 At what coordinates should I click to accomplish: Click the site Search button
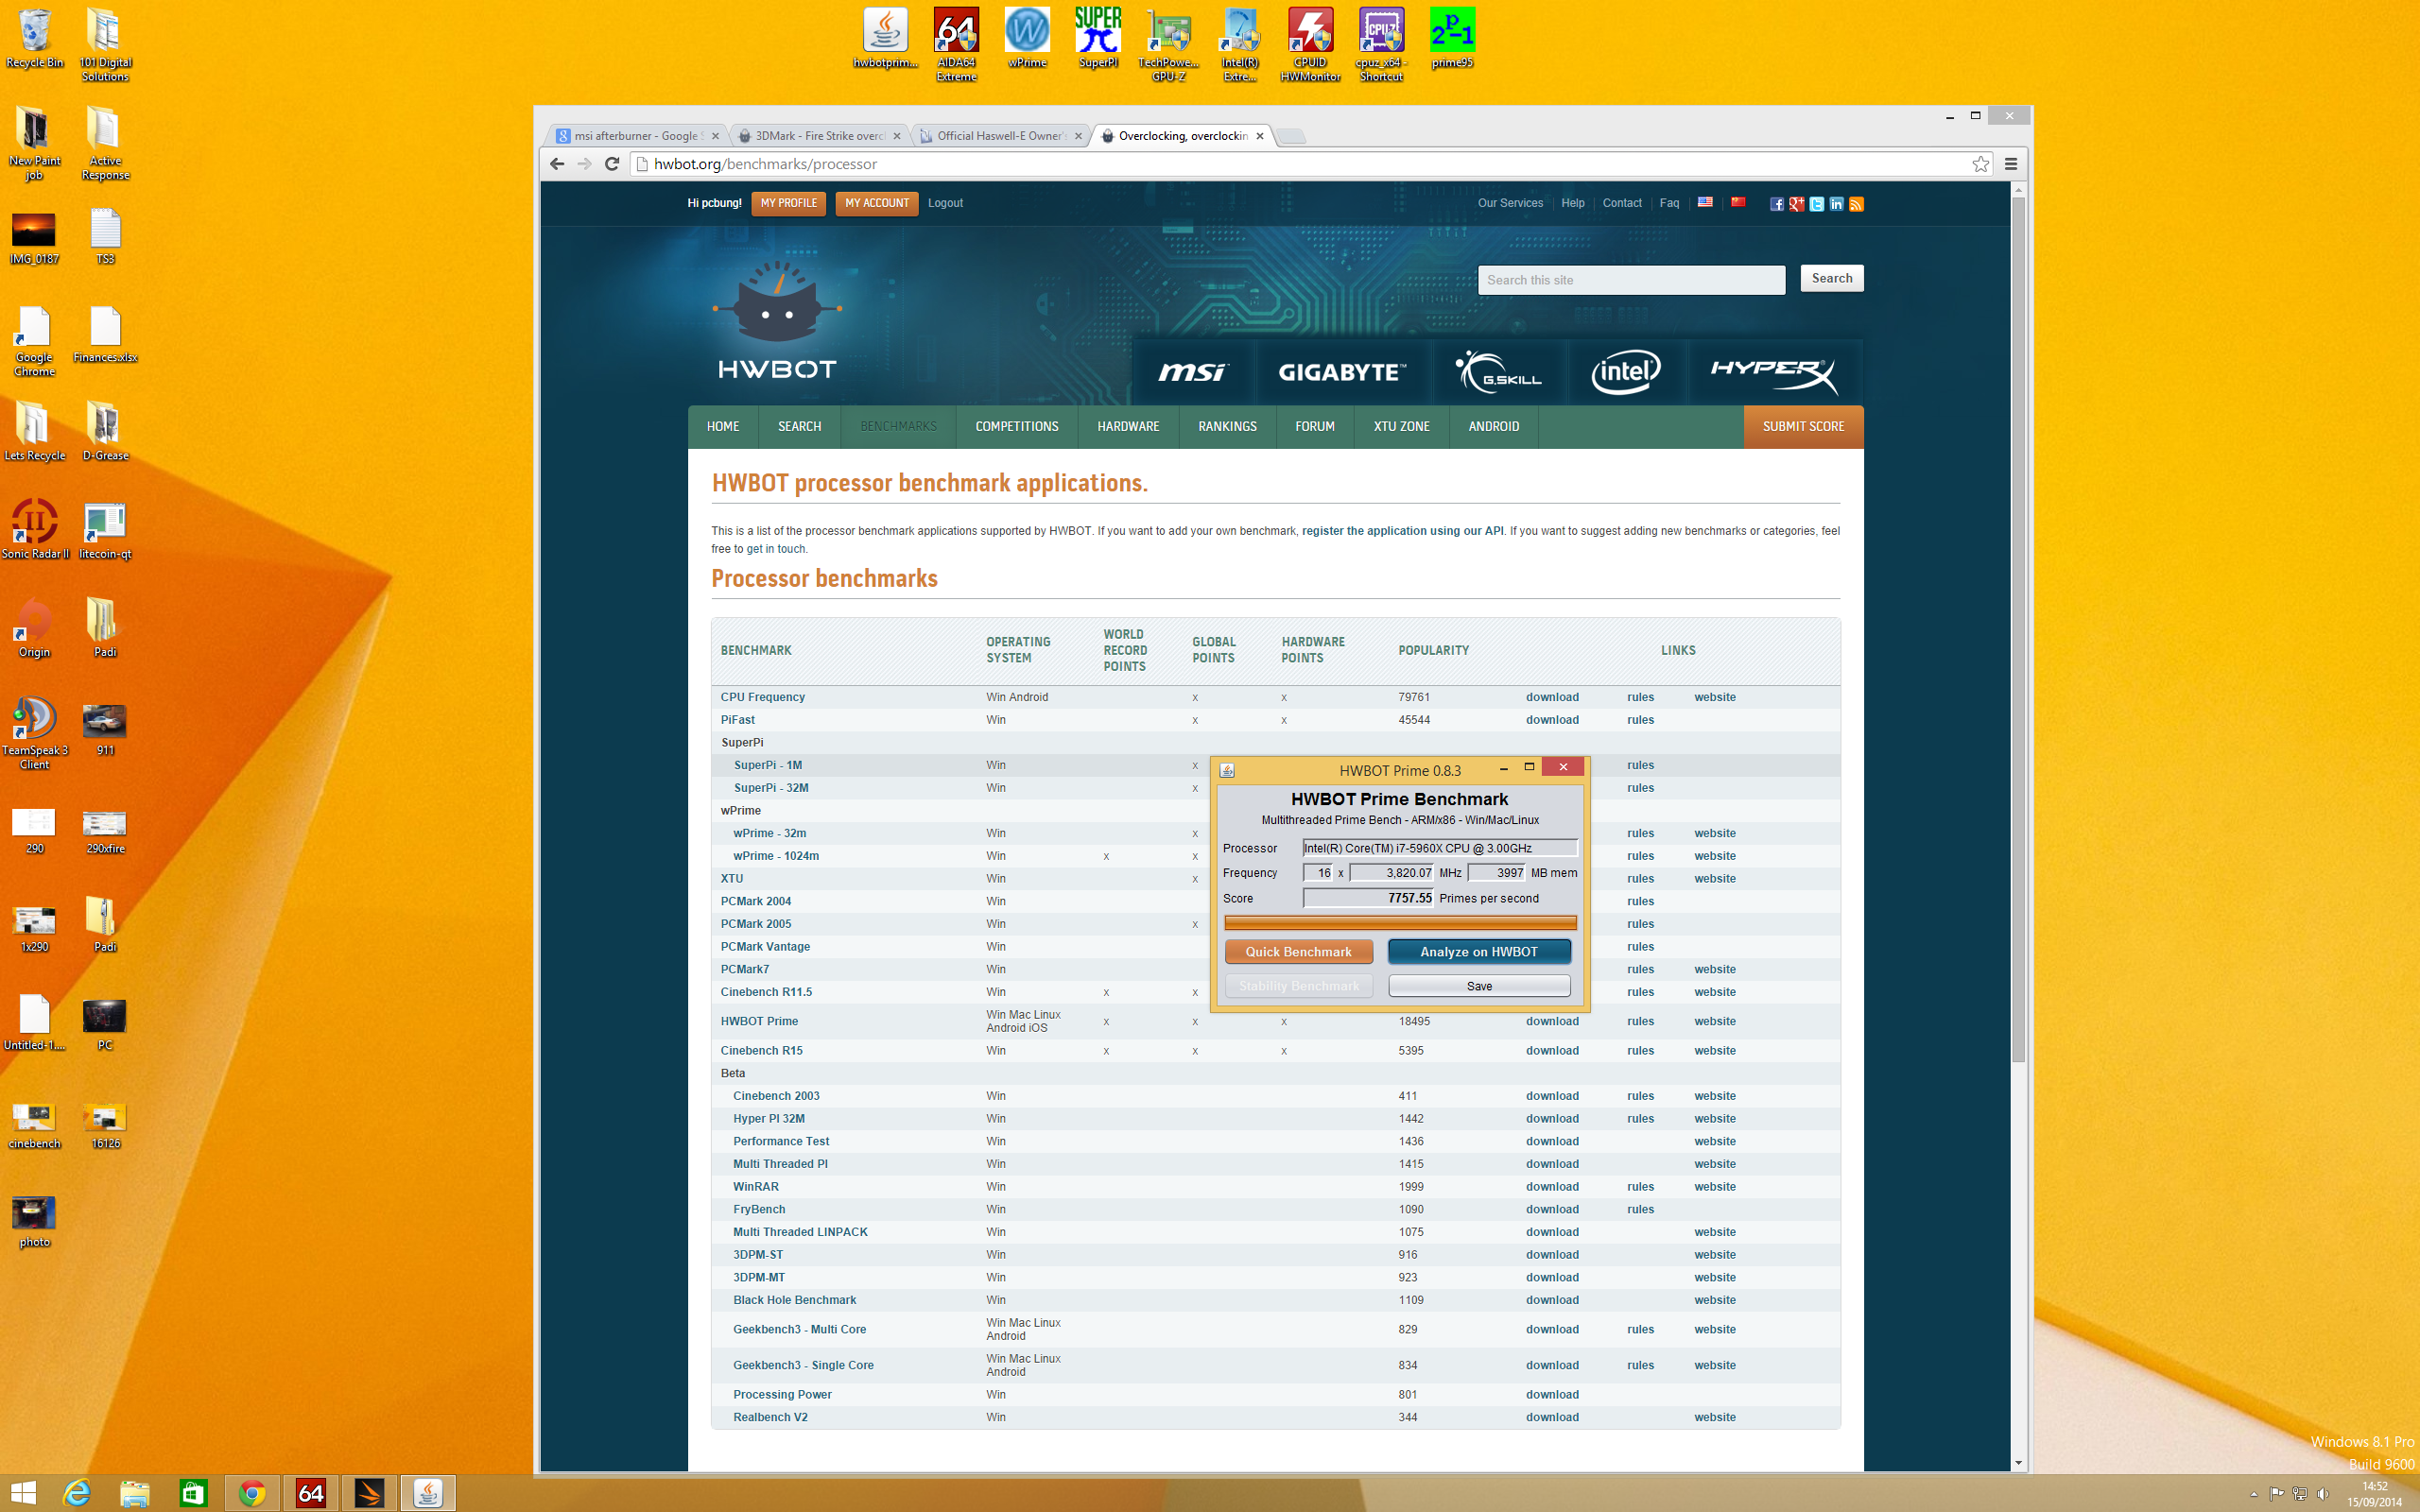click(x=1831, y=279)
